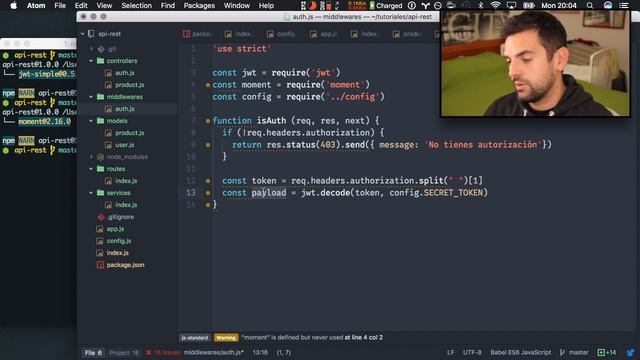The width and height of the screenshot is (640, 360).
Task: Click the LF line ending selector
Action: tap(451, 352)
